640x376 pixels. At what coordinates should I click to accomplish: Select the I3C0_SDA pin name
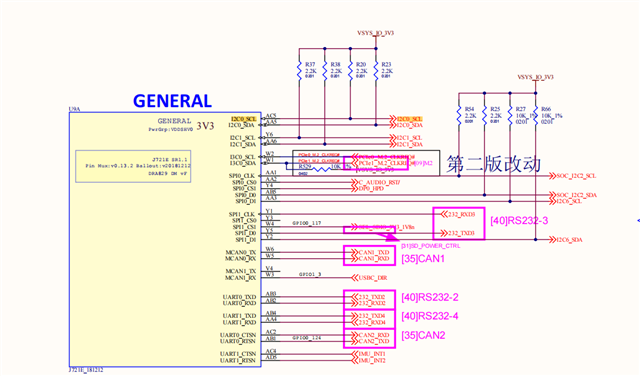pyautogui.click(x=242, y=163)
